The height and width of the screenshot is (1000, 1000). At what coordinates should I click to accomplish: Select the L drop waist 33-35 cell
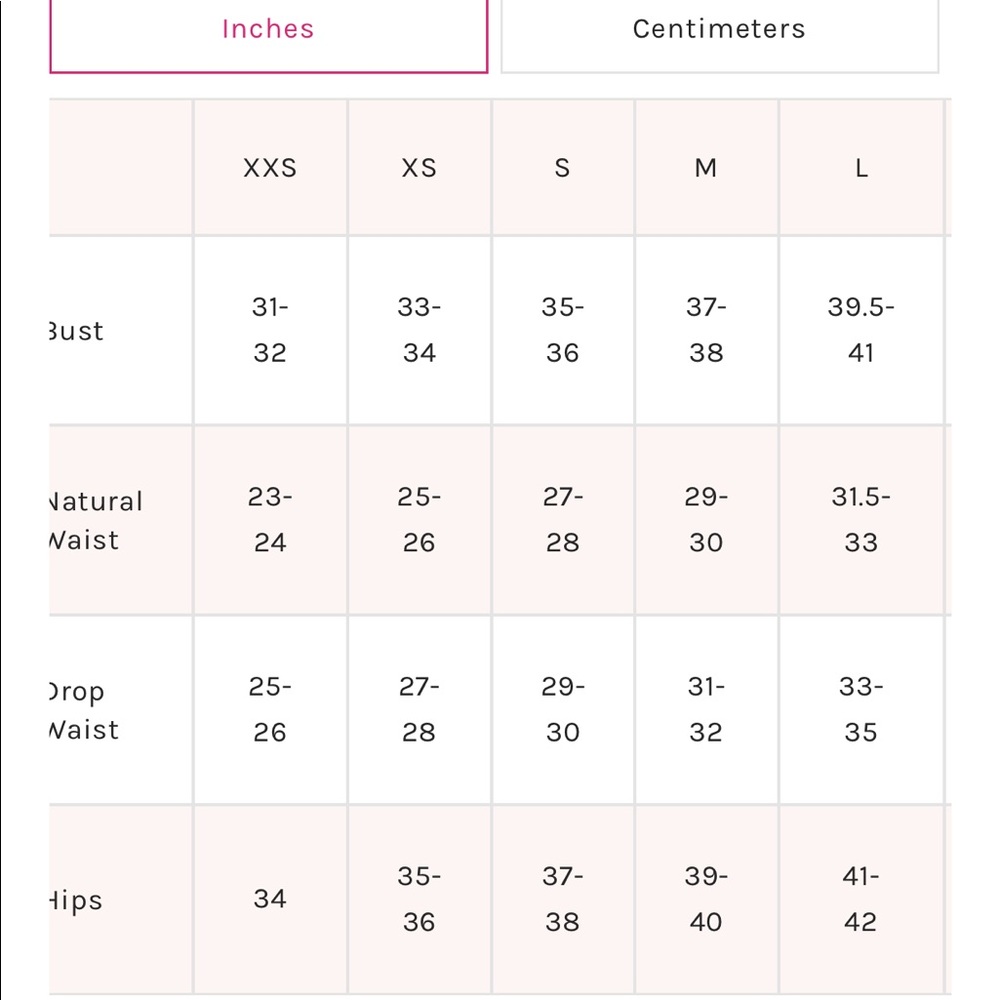point(862,710)
